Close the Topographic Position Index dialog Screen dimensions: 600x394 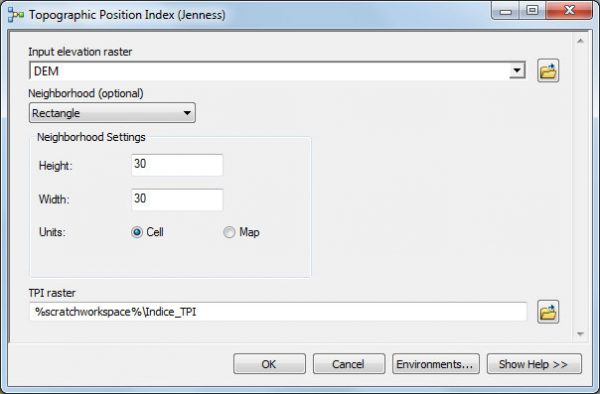click(x=569, y=11)
